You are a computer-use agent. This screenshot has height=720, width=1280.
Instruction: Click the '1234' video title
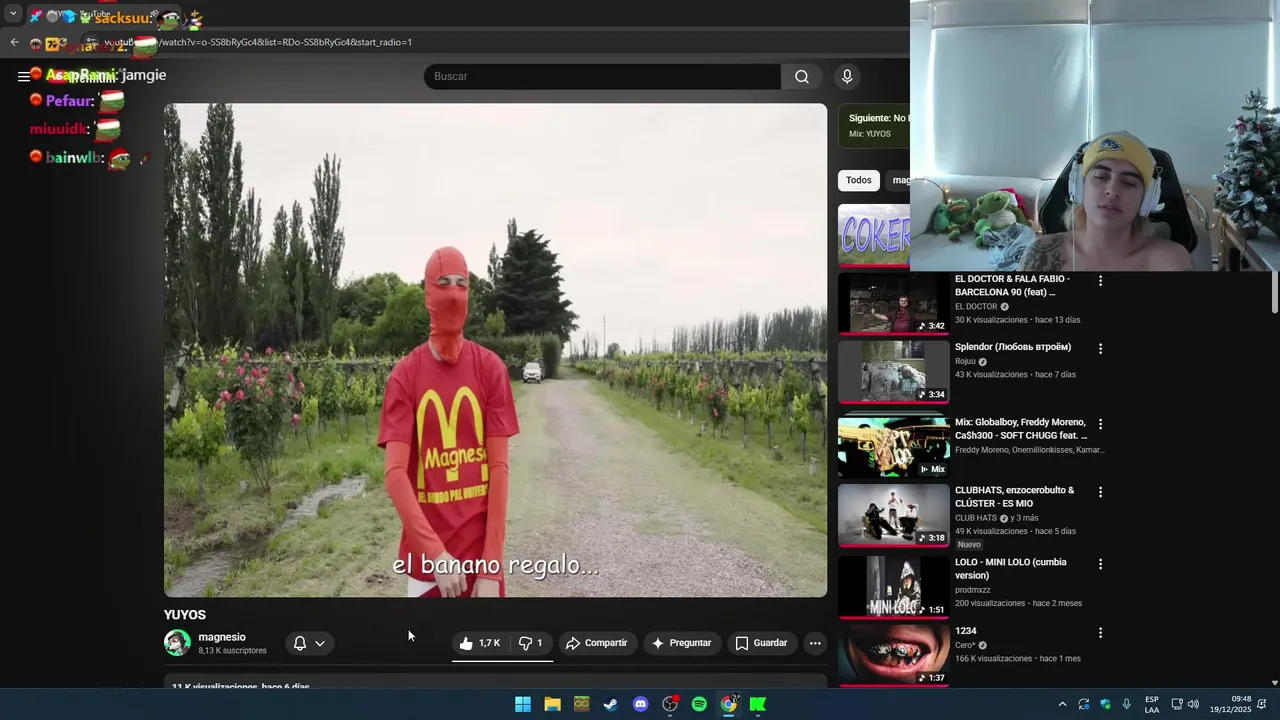966,631
